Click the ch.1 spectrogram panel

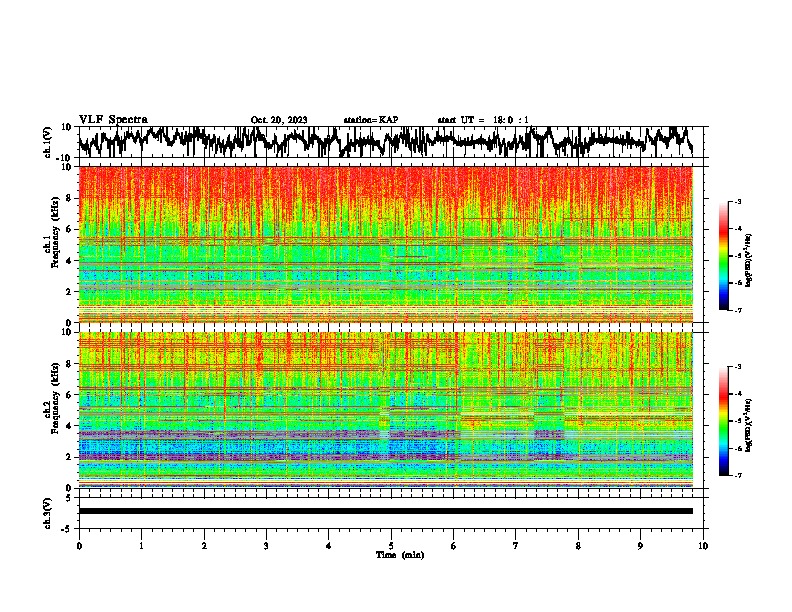[385, 244]
